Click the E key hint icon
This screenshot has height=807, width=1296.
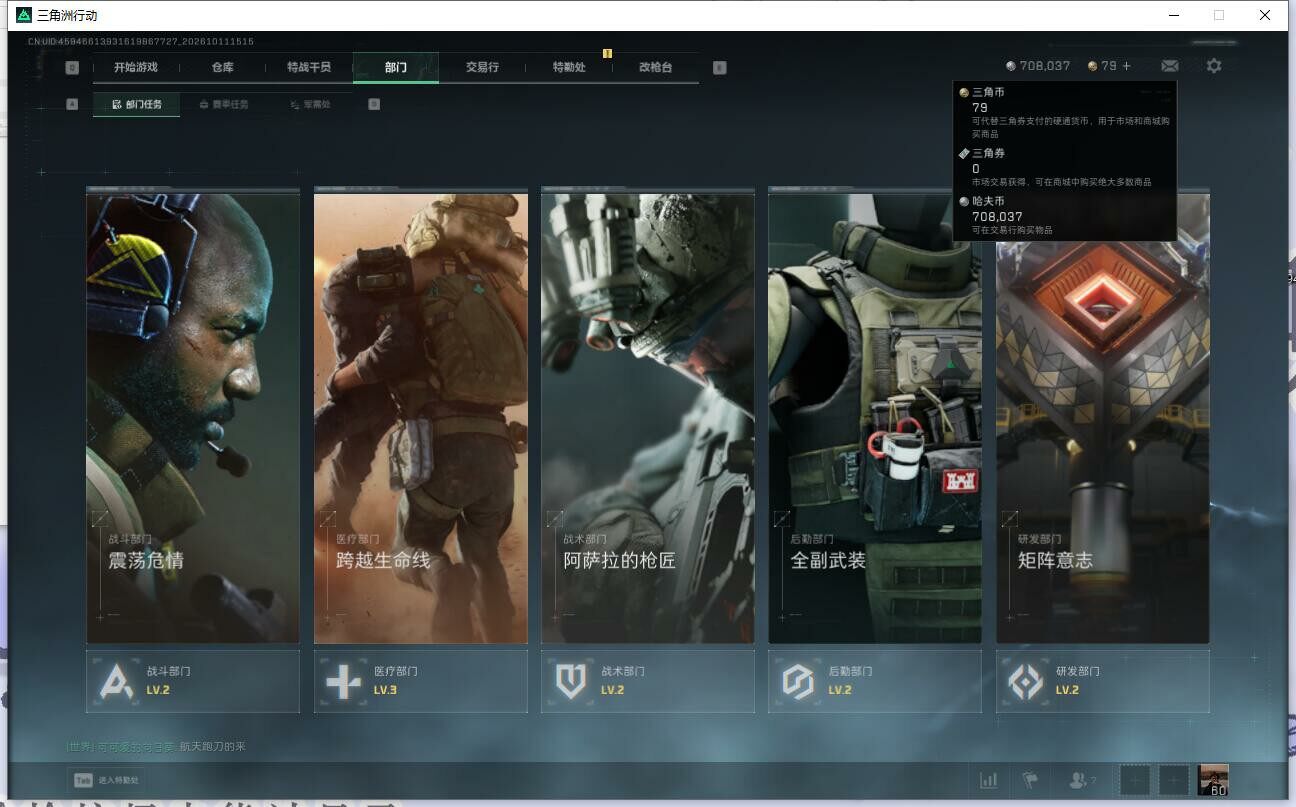(719, 68)
